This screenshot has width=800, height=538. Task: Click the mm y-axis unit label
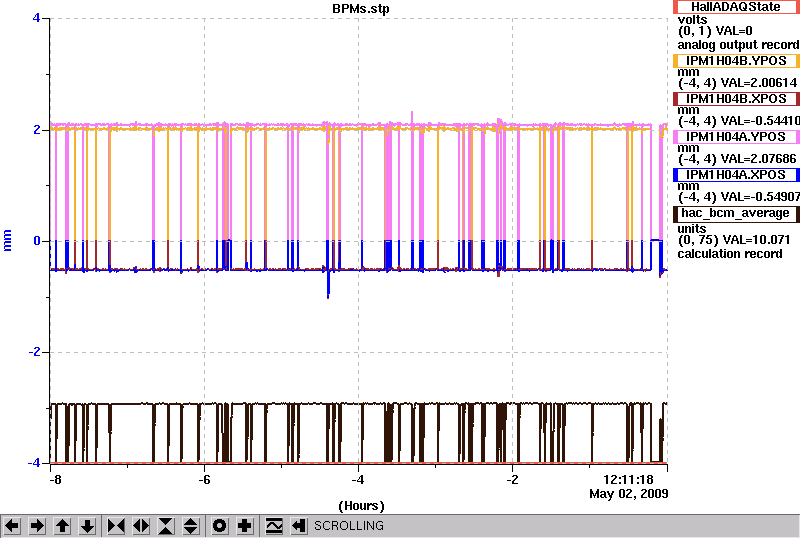coord(7,240)
